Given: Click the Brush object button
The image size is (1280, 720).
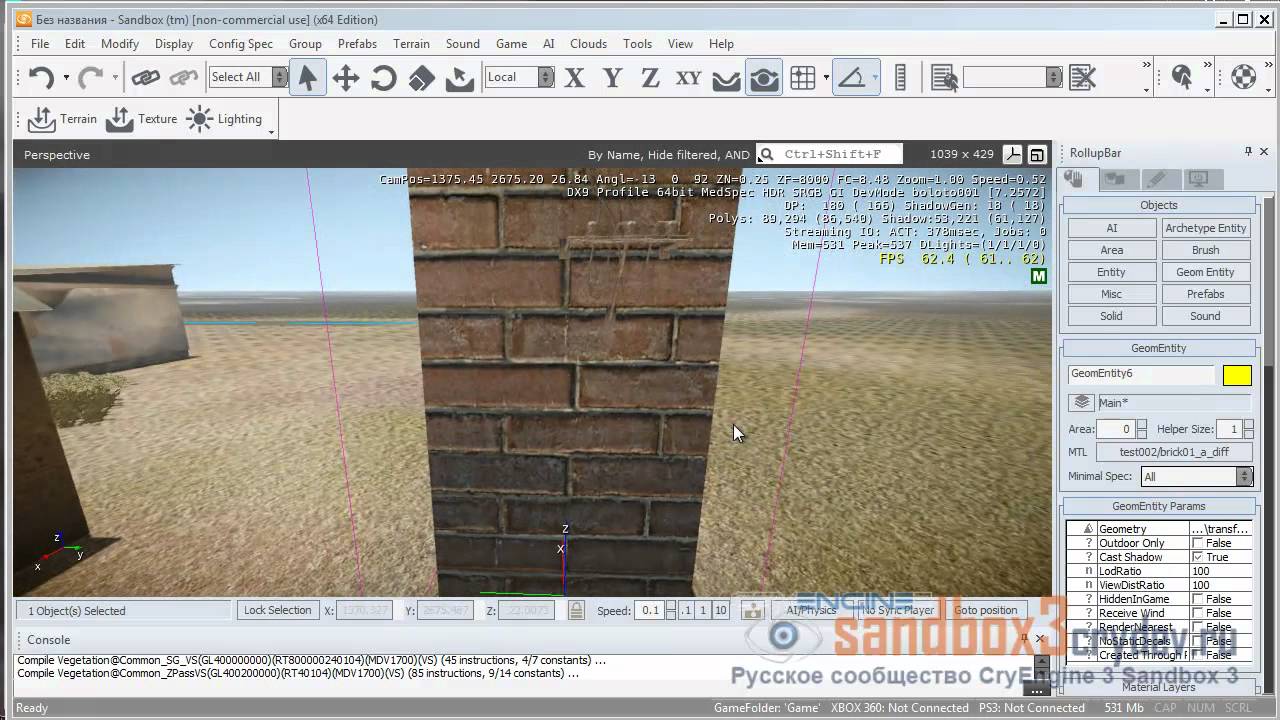Looking at the screenshot, I should point(1205,250).
